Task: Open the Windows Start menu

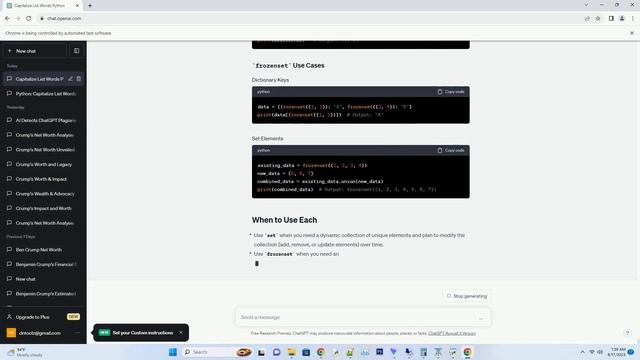Action: point(173,352)
